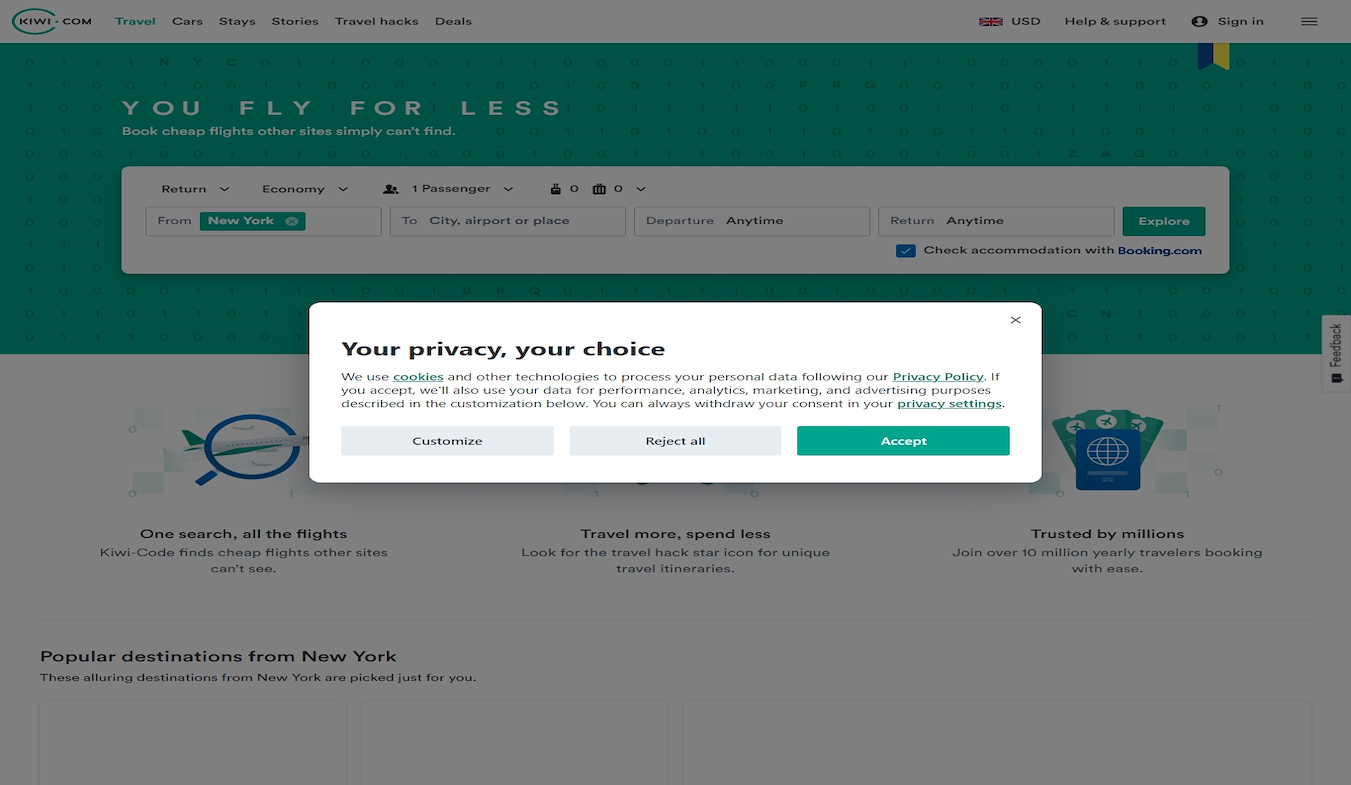The width and height of the screenshot is (1351, 785).
Task: Expand the Return trip type dropdown
Action: click(x=195, y=189)
